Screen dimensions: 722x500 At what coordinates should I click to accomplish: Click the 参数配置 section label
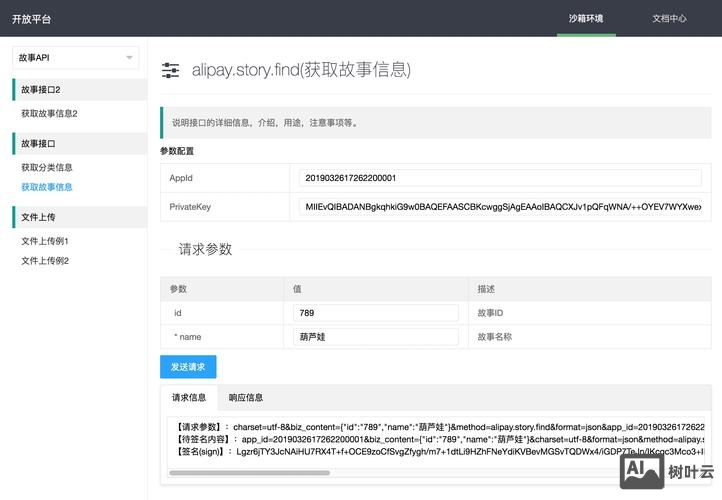click(x=177, y=151)
